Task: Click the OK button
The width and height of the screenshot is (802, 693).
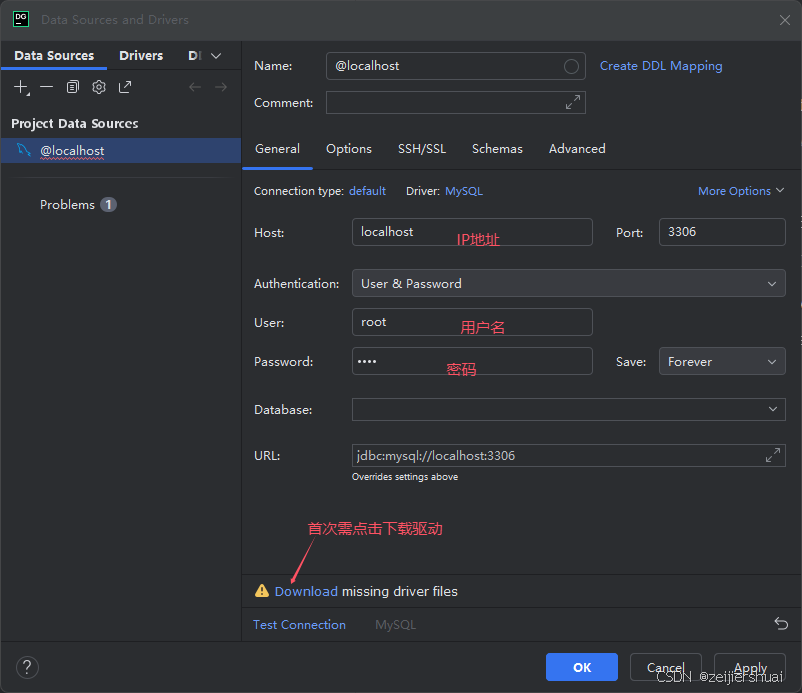Action: 582,667
